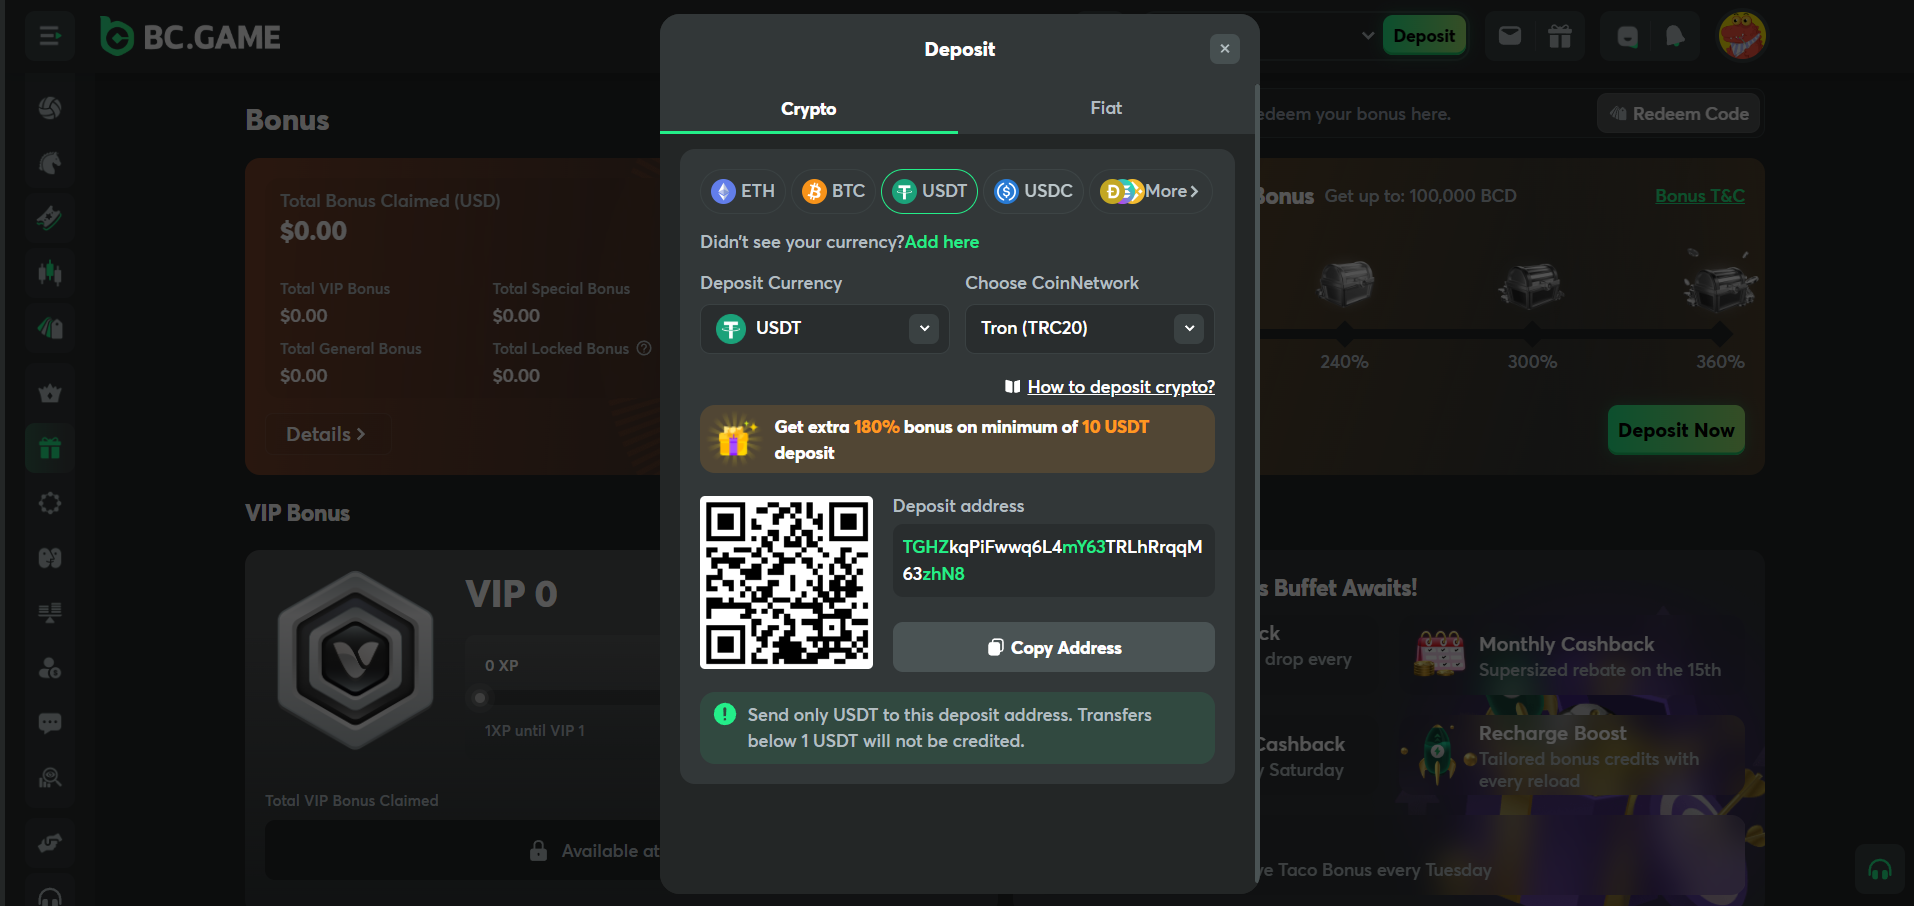Open the Tron (TRC20) network dropdown

(1090, 328)
